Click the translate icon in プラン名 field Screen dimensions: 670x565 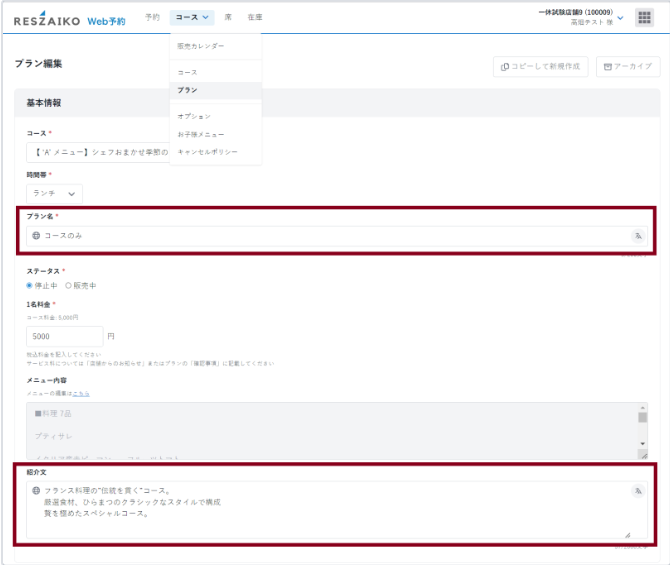click(x=637, y=236)
